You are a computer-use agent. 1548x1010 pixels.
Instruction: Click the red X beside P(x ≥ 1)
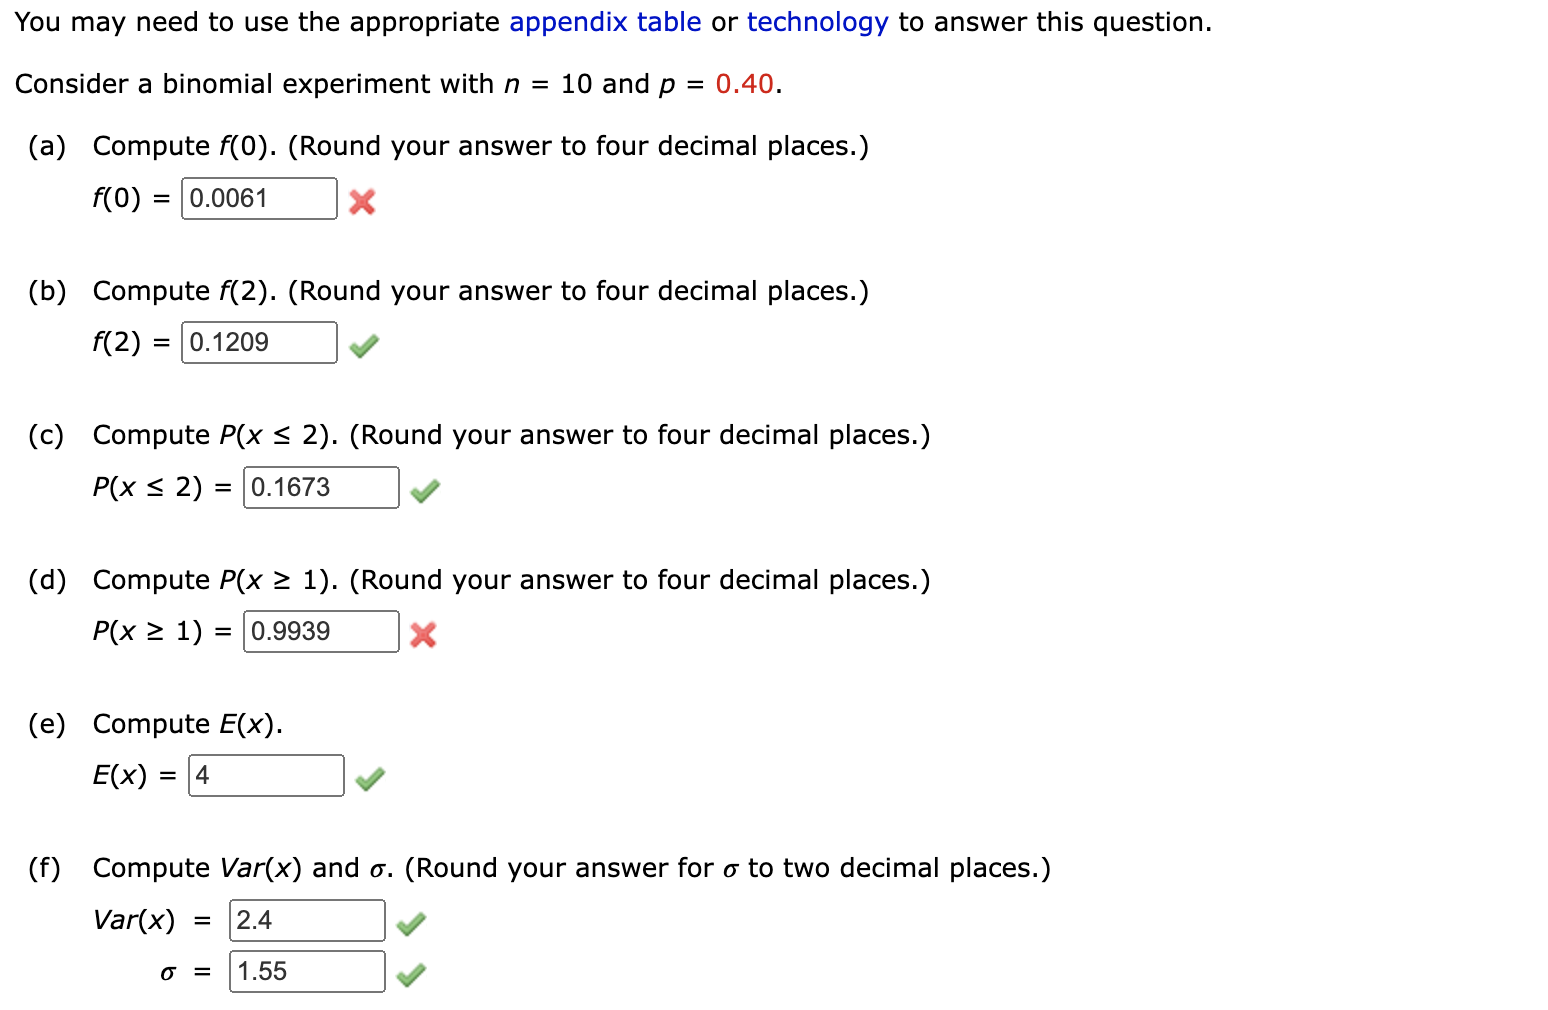423,635
